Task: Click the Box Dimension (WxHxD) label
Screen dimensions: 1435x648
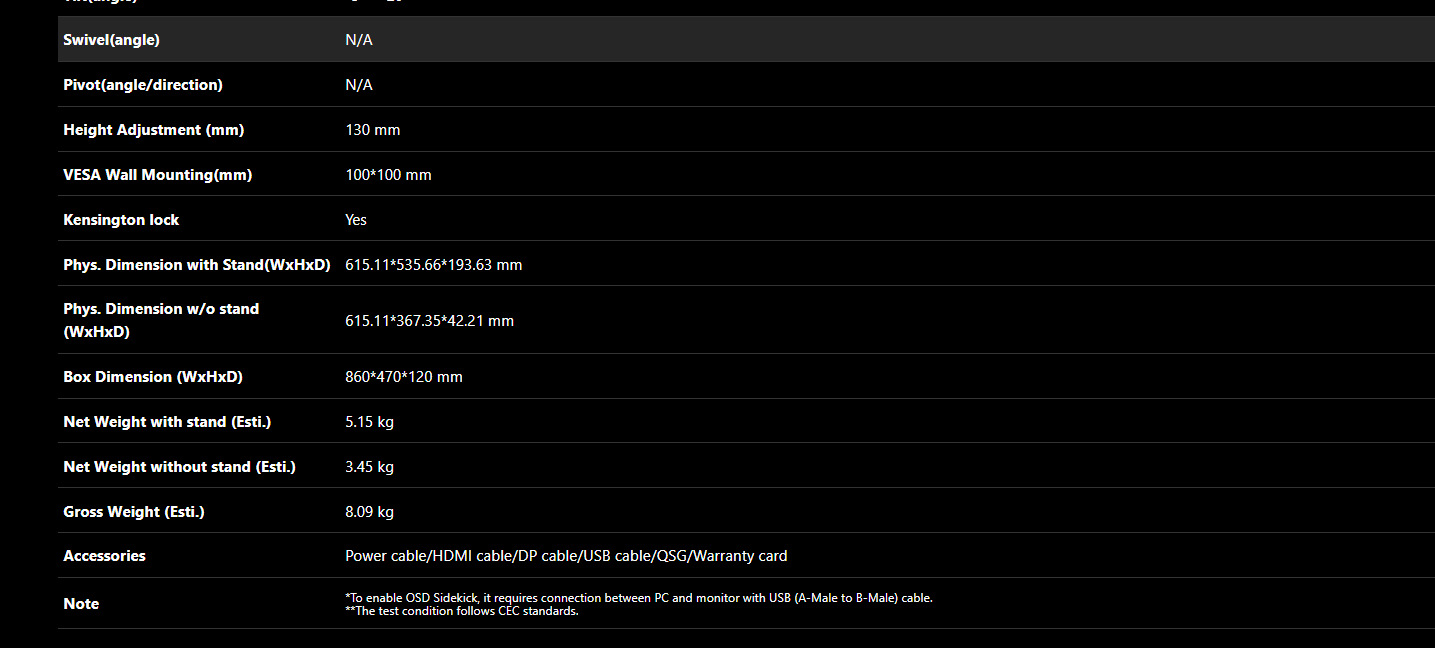Action: tap(153, 377)
